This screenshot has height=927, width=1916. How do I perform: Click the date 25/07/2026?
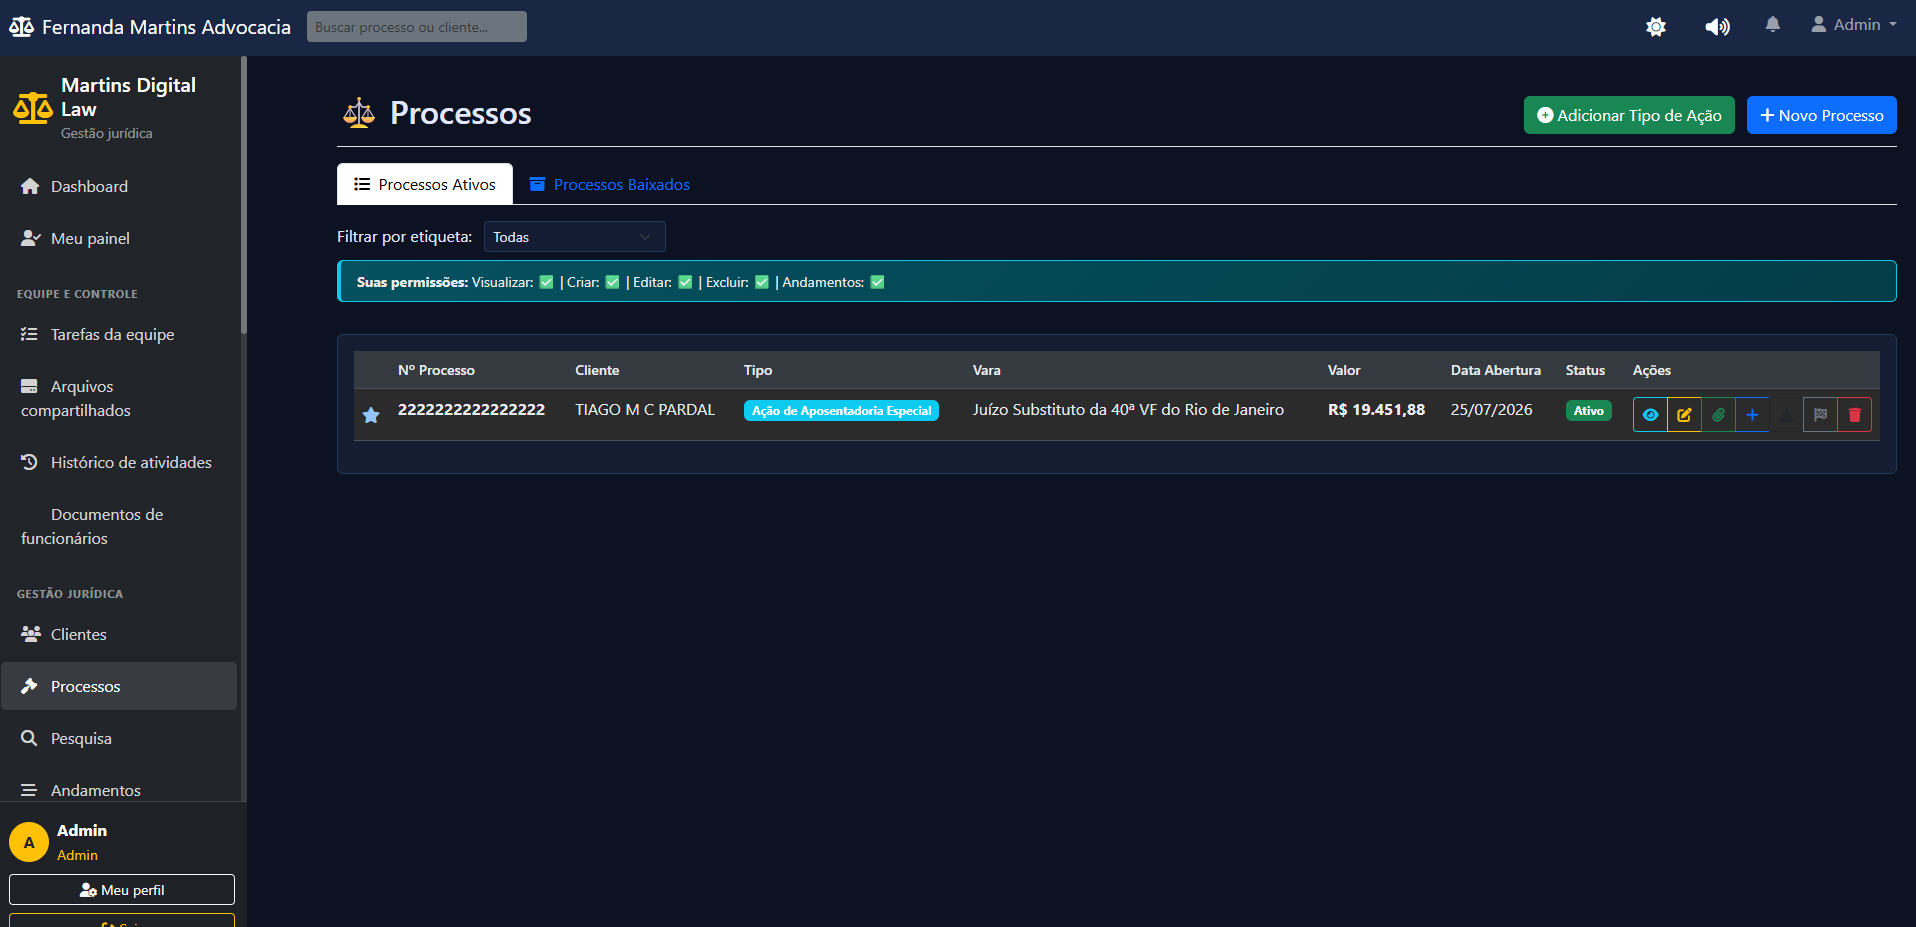click(x=1491, y=409)
